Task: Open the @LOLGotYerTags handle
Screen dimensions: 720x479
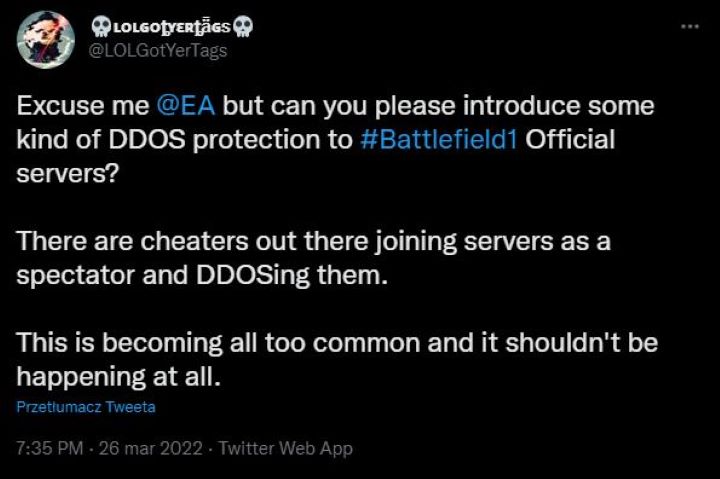Action: [157, 51]
